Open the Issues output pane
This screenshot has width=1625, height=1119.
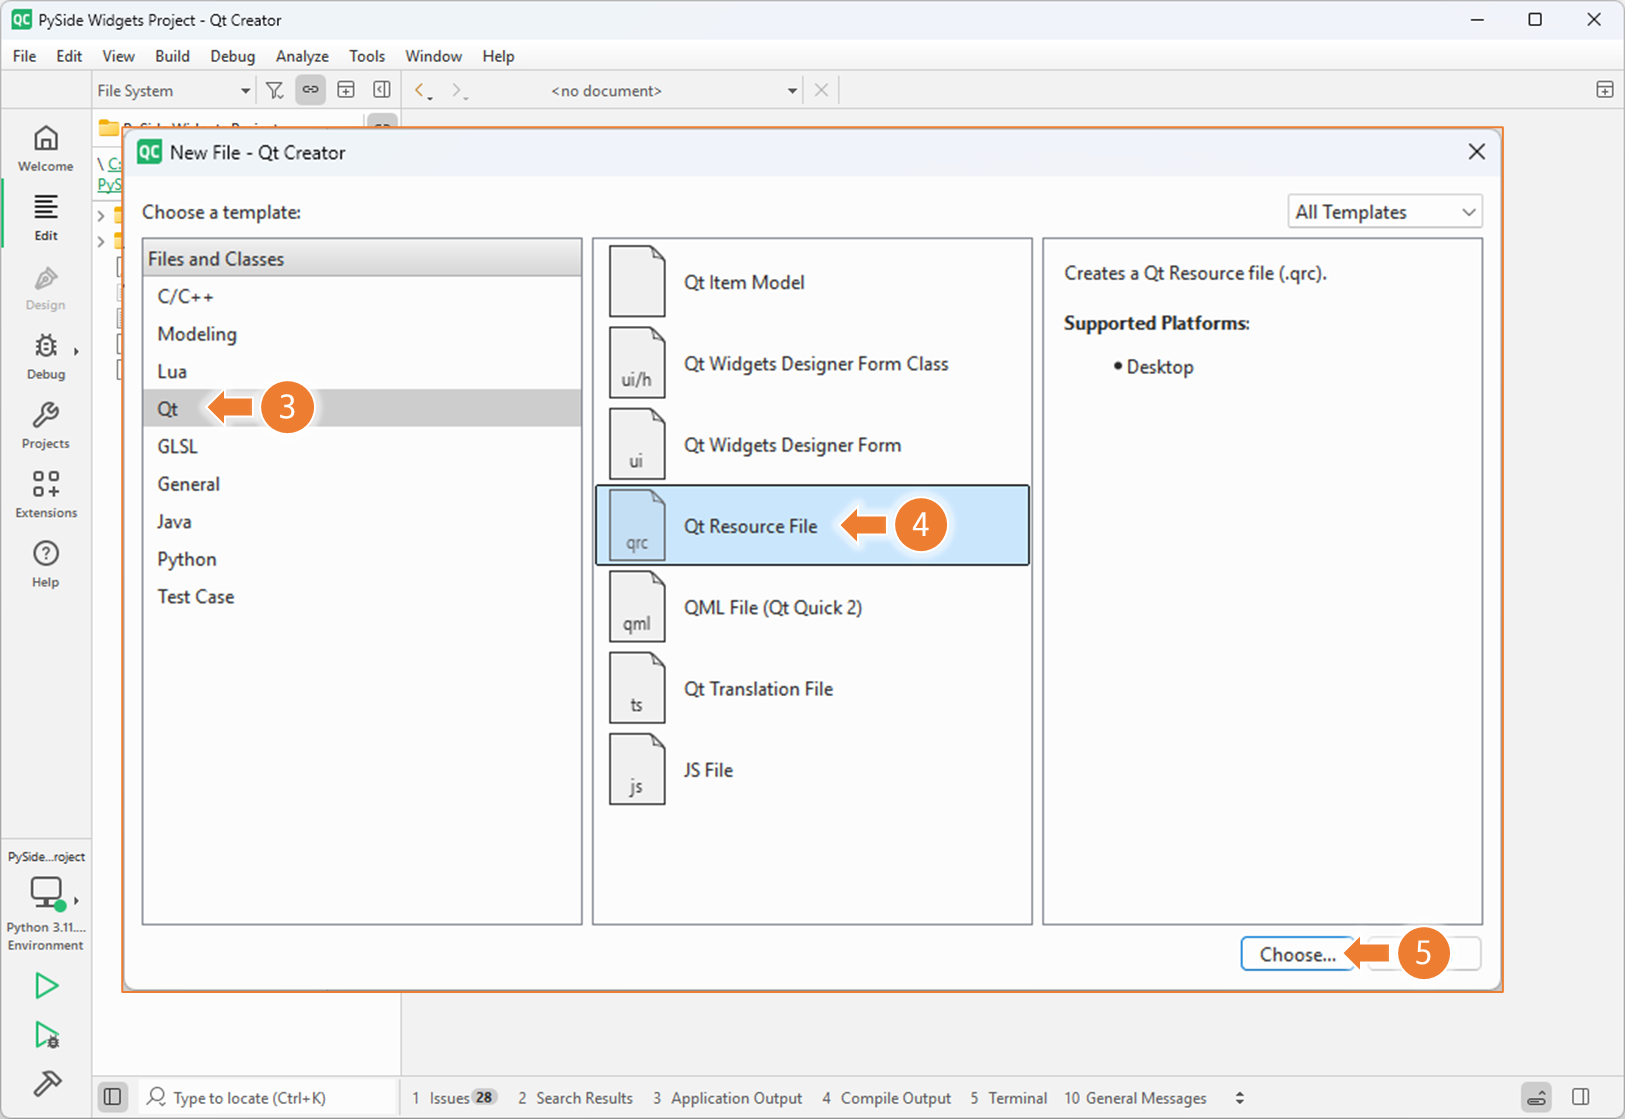coord(454,1097)
